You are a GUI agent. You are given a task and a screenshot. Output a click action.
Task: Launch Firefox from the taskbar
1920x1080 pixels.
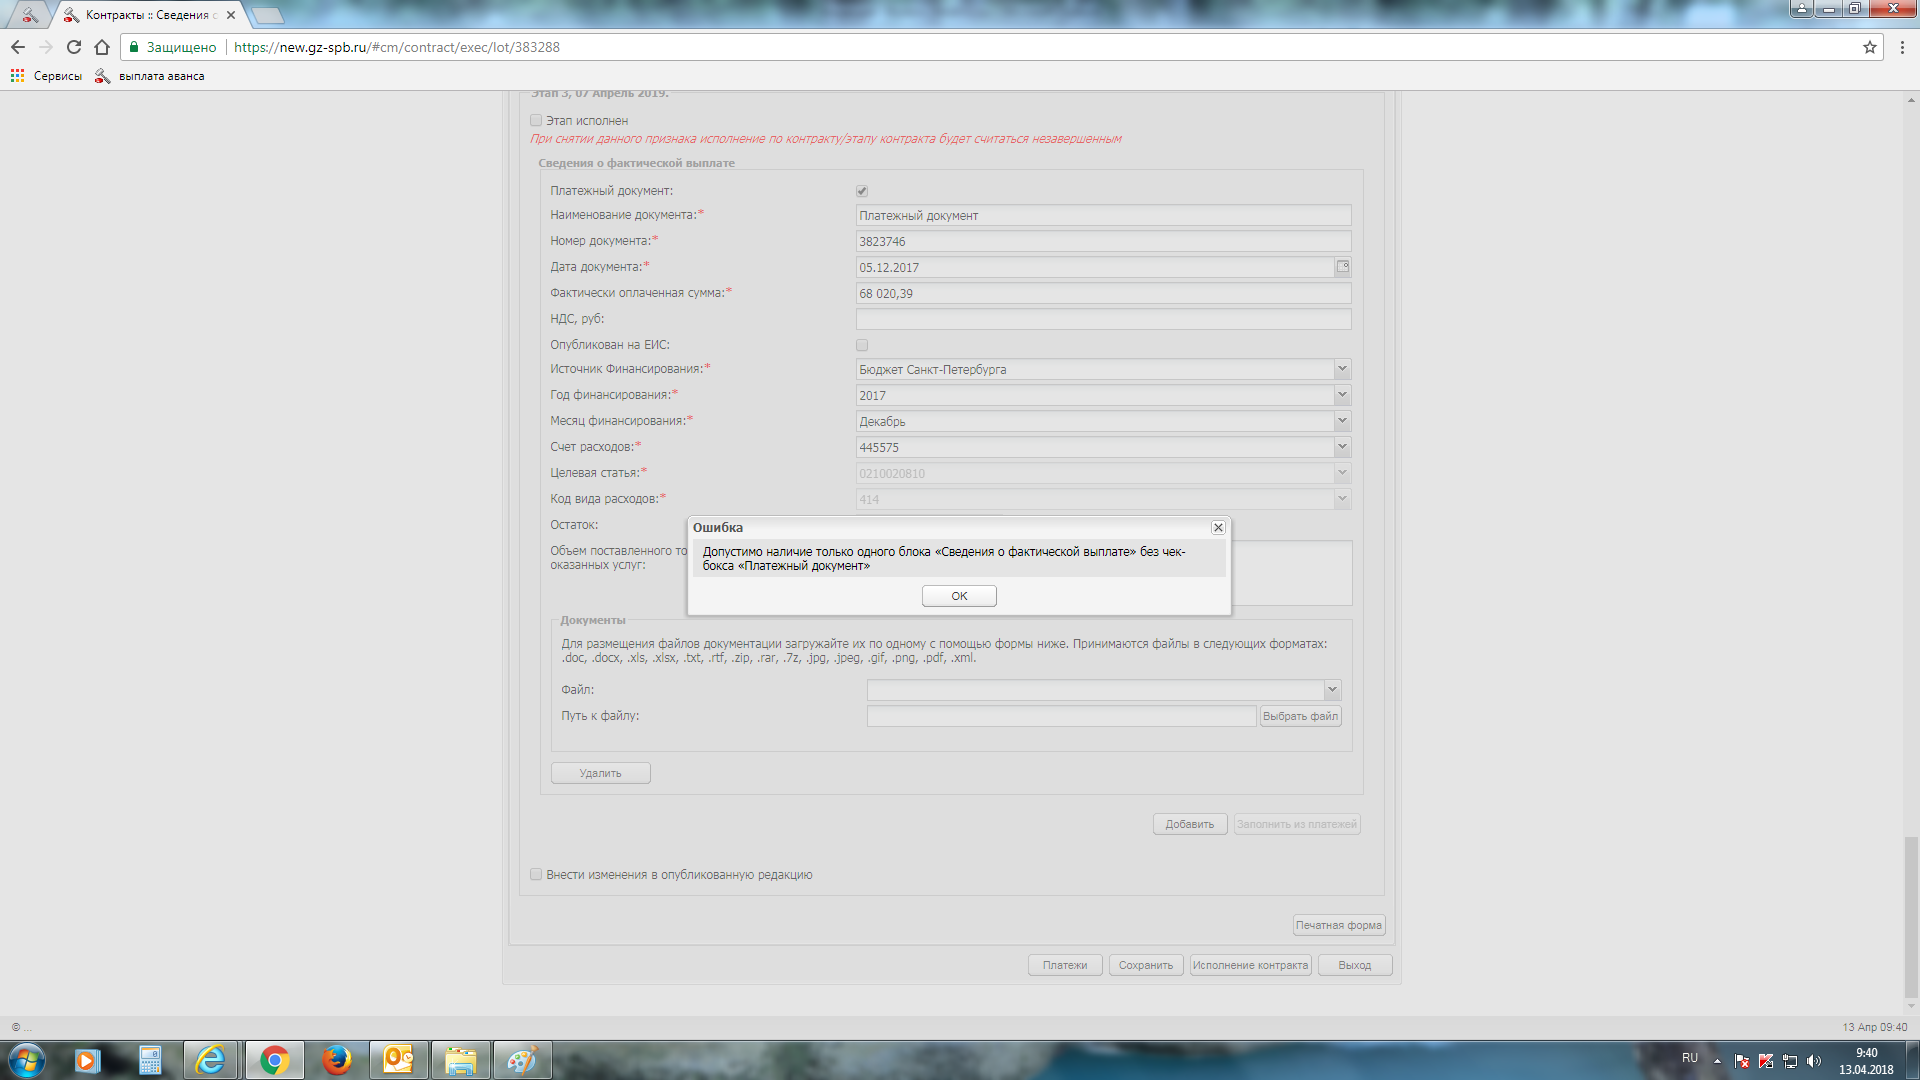[336, 1060]
